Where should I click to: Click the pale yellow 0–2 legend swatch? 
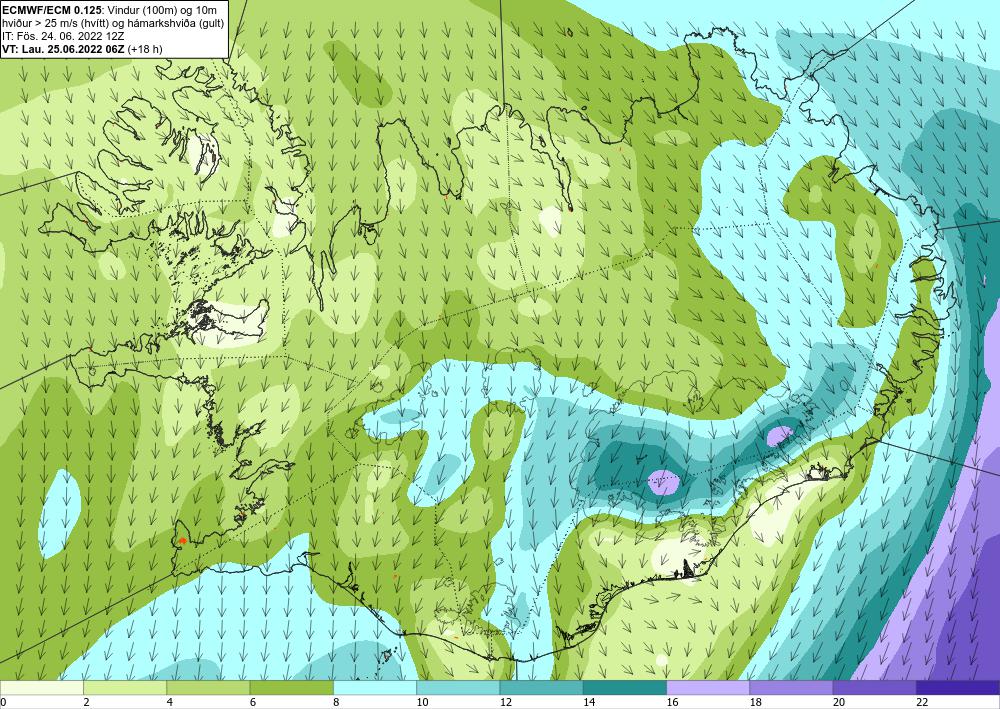pos(42,687)
